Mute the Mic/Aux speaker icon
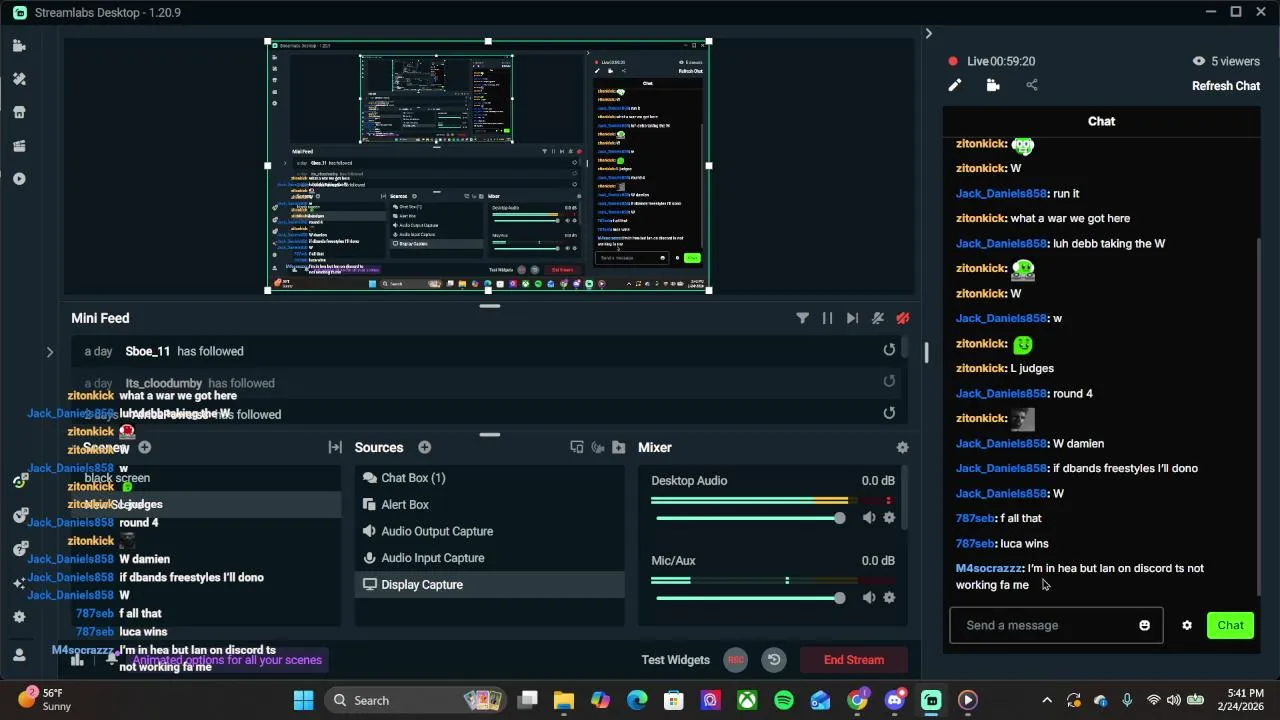 coord(868,598)
